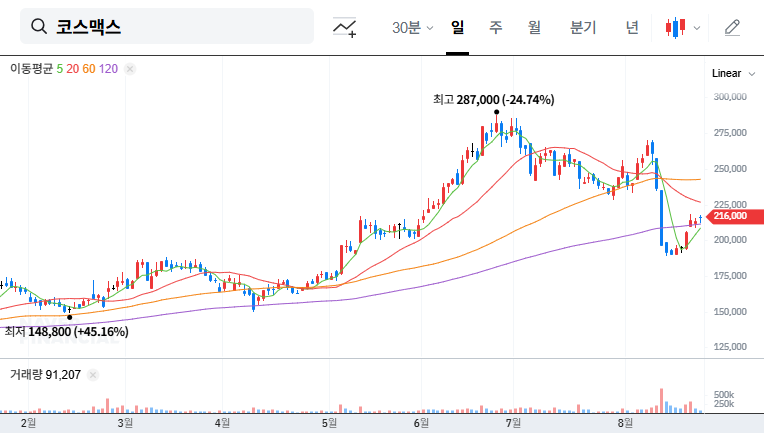Click the 이동평균 indicator label
This screenshot has width=764, height=433.
point(31,69)
